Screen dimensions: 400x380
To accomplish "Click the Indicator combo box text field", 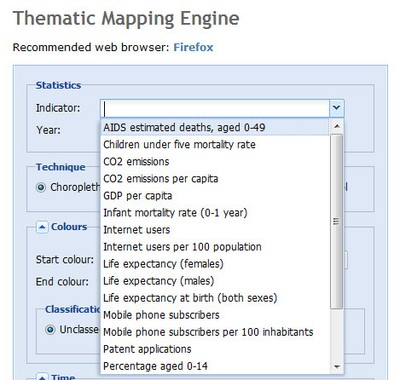I will (x=215, y=108).
